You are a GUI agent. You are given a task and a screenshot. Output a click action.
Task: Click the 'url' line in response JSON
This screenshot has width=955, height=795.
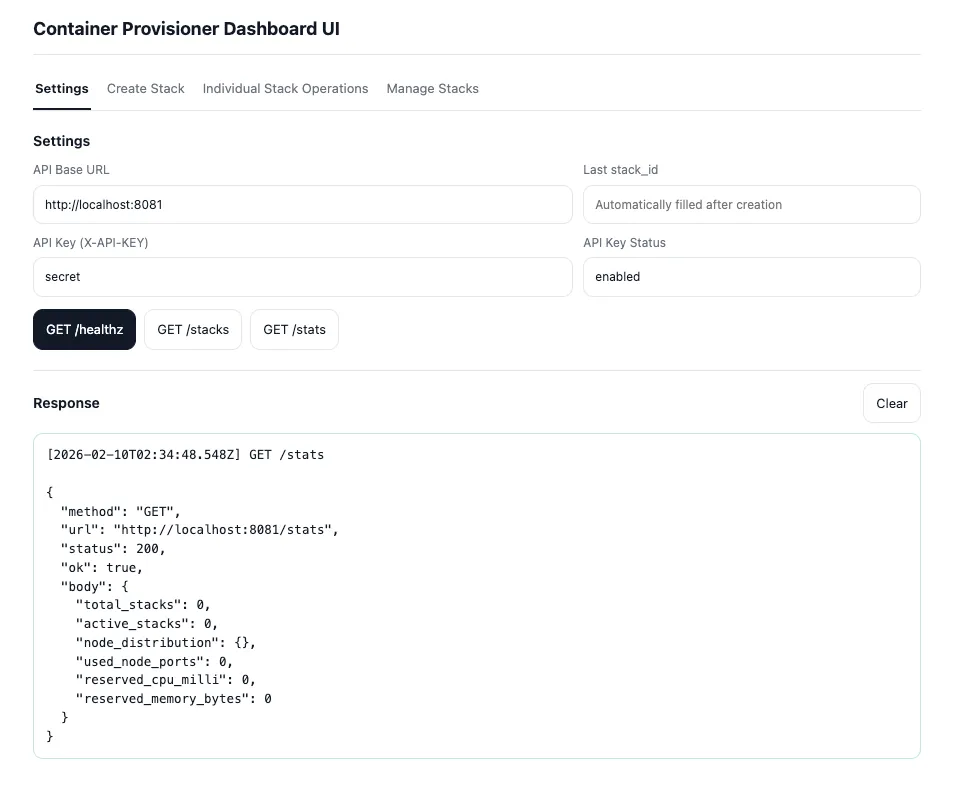coord(200,530)
